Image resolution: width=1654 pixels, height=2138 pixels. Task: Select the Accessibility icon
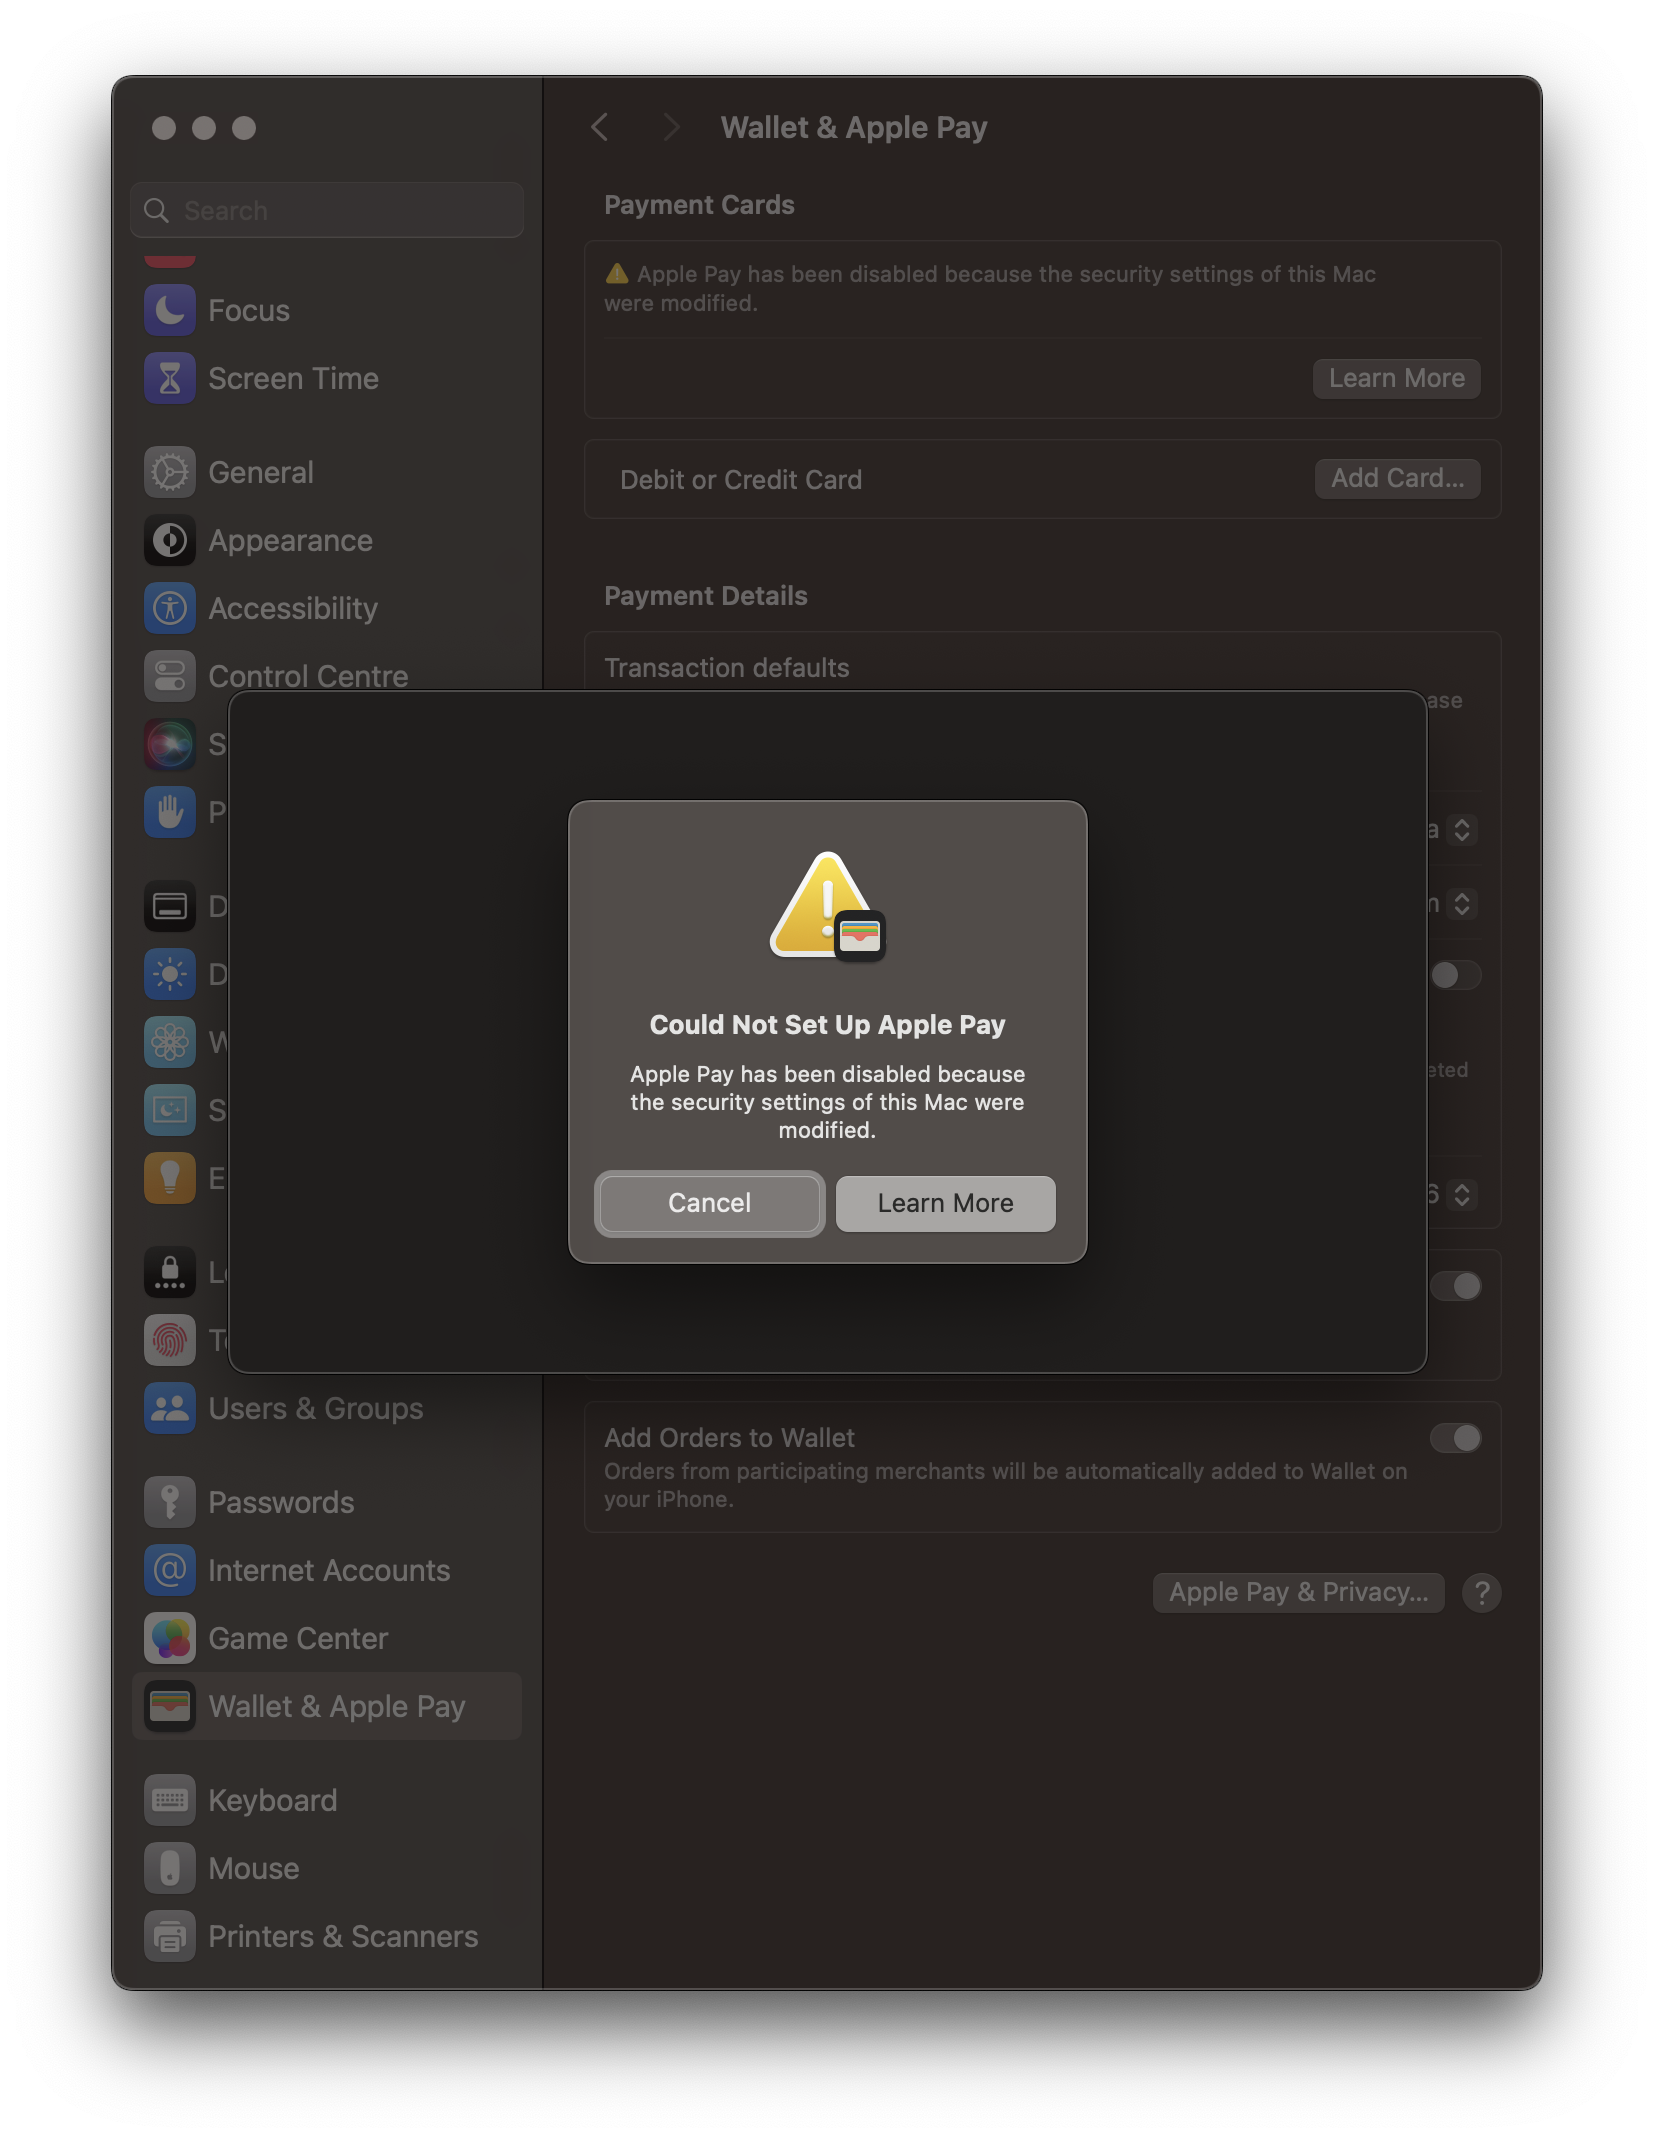tap(170, 608)
